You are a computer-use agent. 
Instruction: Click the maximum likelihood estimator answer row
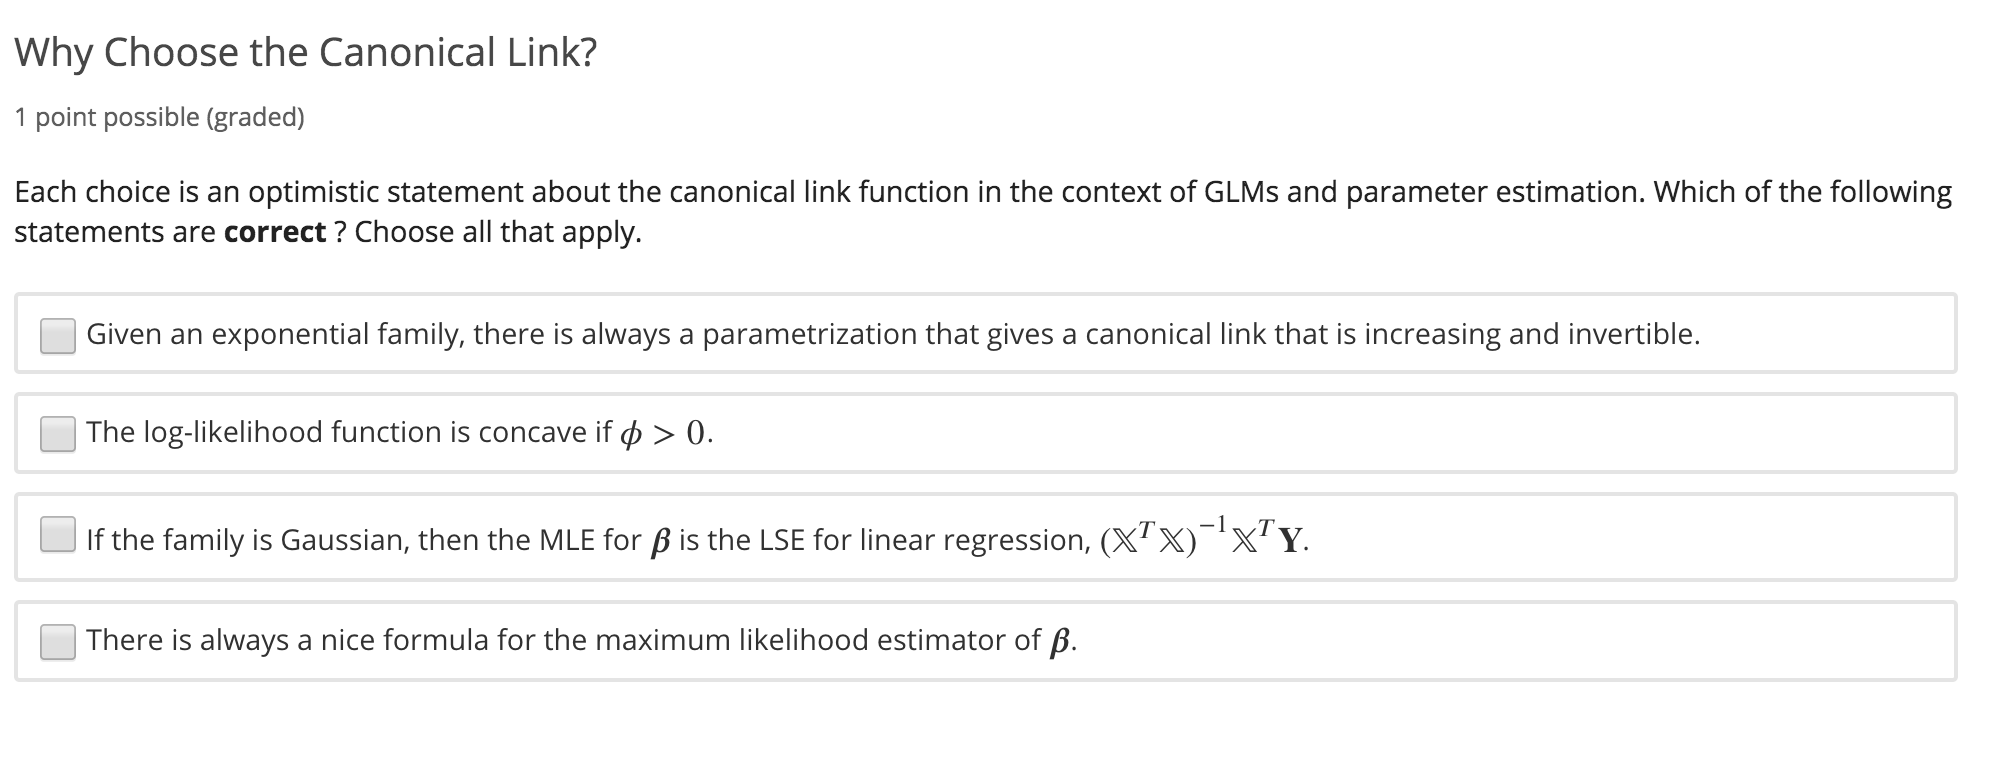click(580, 639)
